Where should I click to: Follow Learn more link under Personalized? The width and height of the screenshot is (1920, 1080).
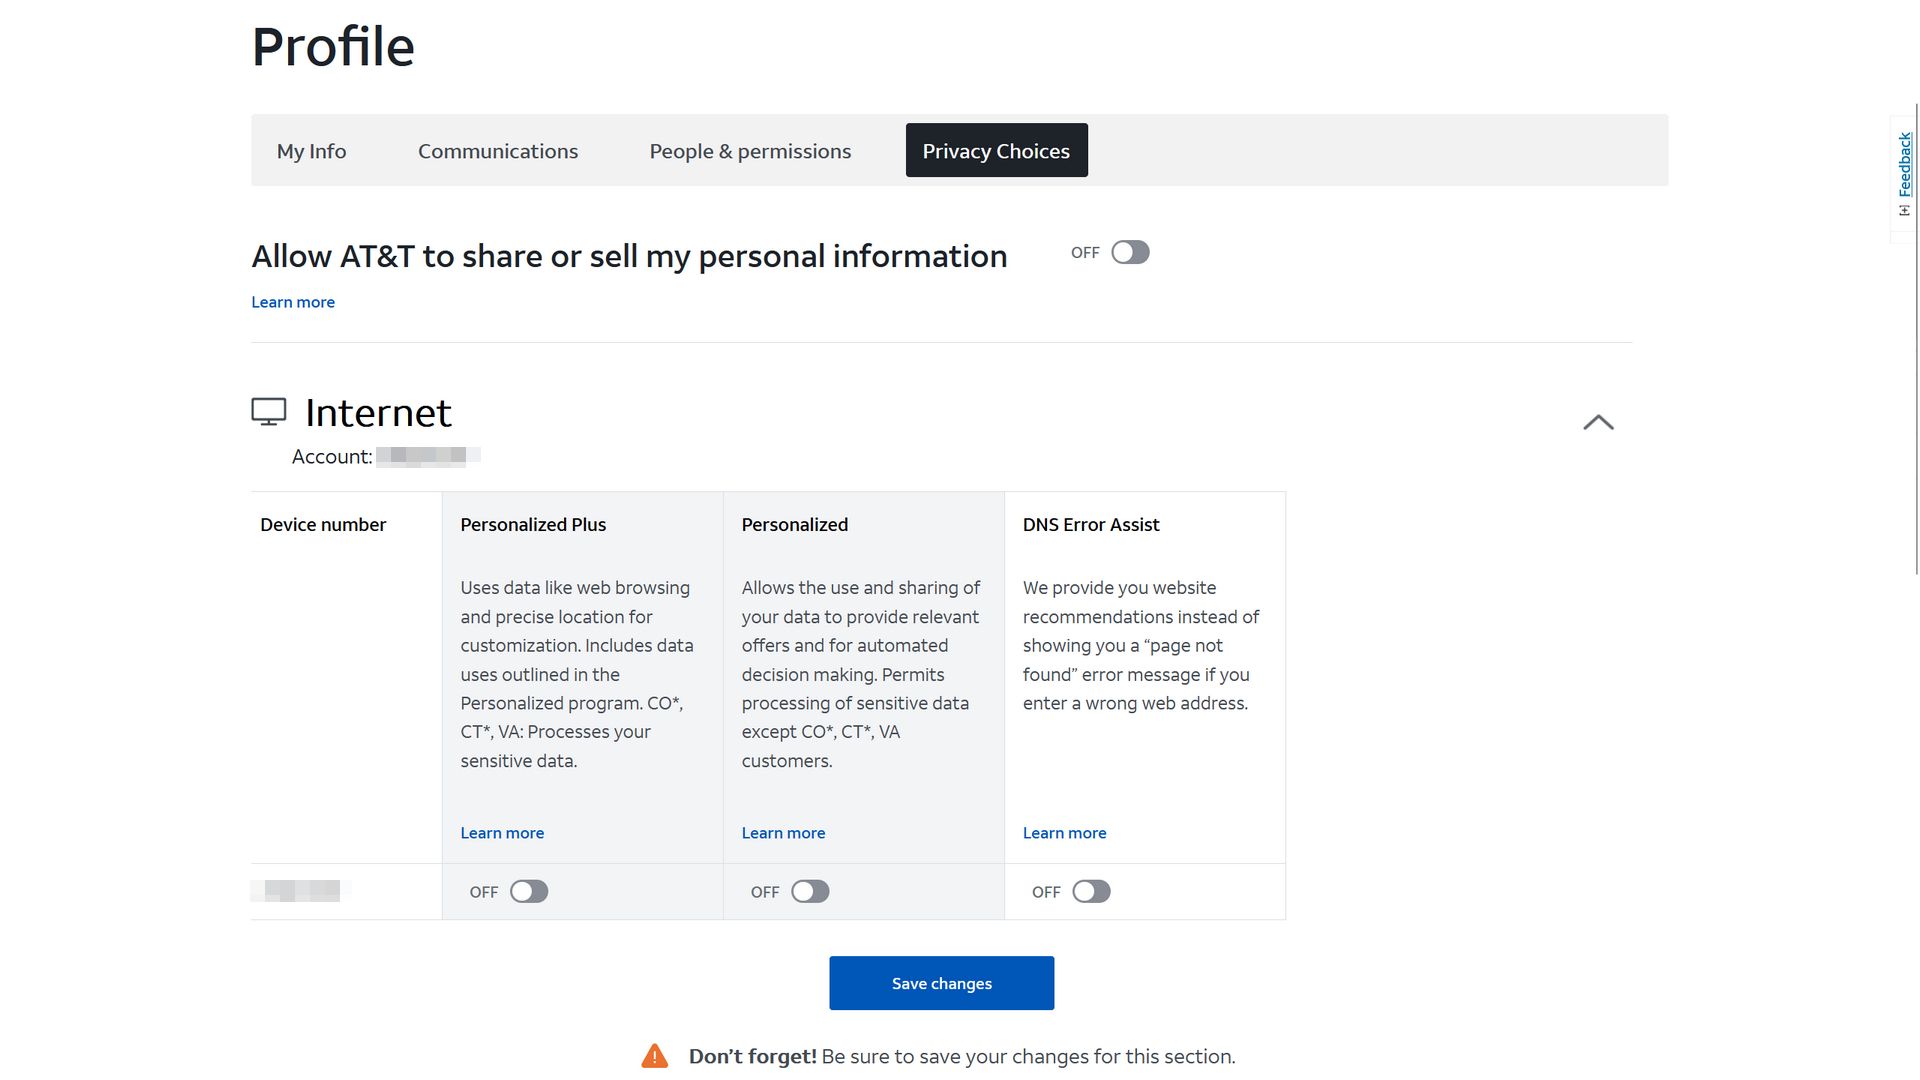click(783, 833)
